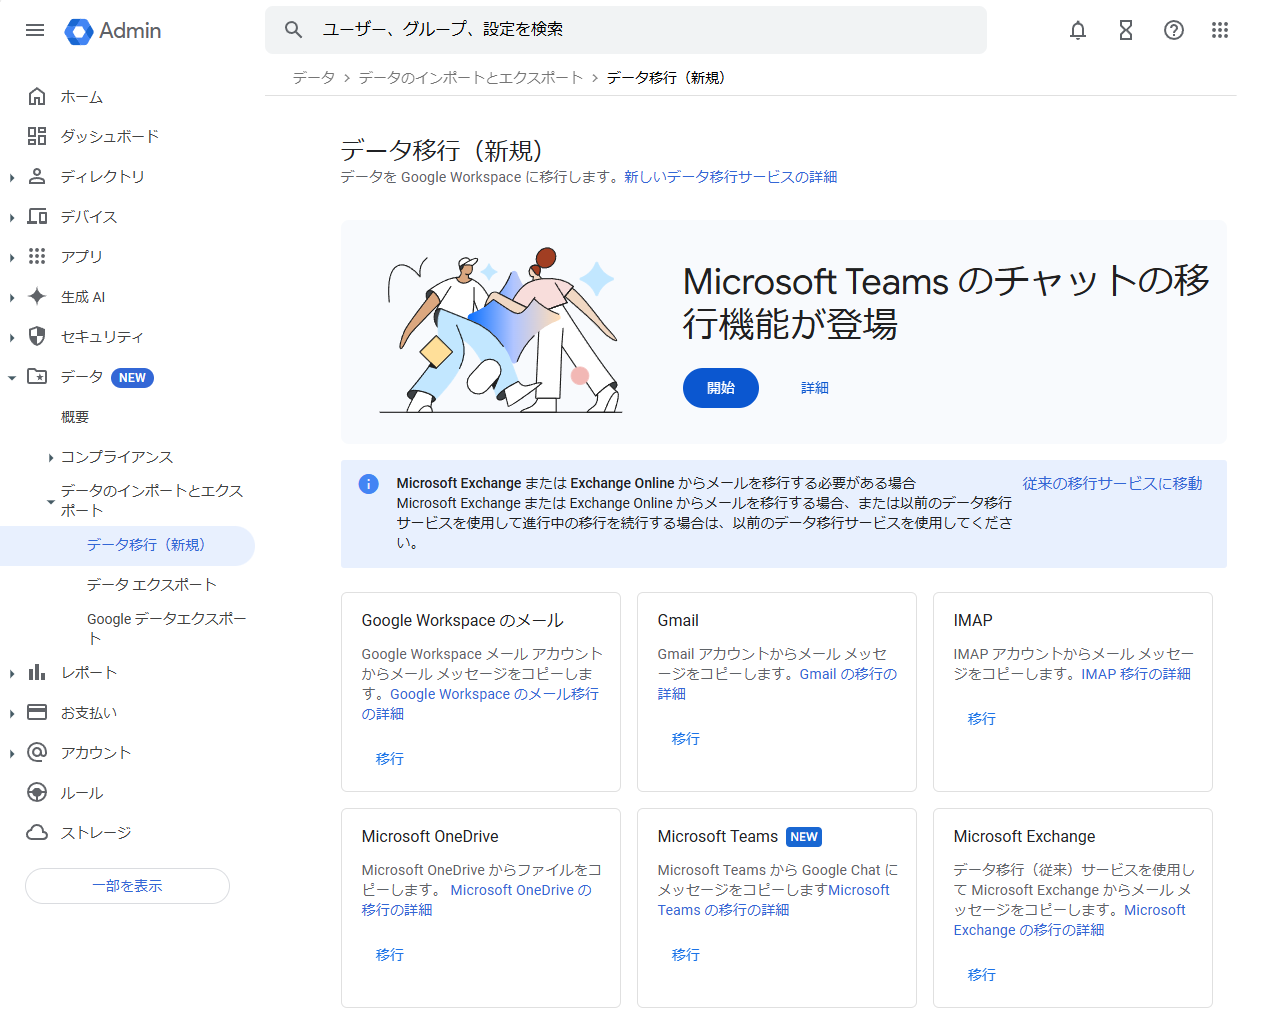Screen dimensions: 1280x1024
Task: Open the pending tasks hourglass icon
Action: [x=1125, y=30]
